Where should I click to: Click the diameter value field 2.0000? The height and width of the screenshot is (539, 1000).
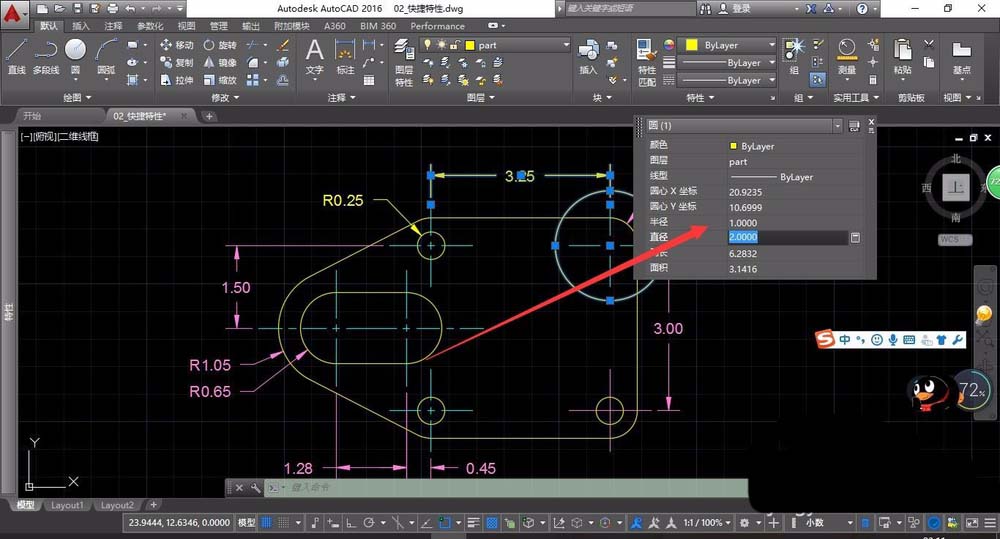point(788,237)
